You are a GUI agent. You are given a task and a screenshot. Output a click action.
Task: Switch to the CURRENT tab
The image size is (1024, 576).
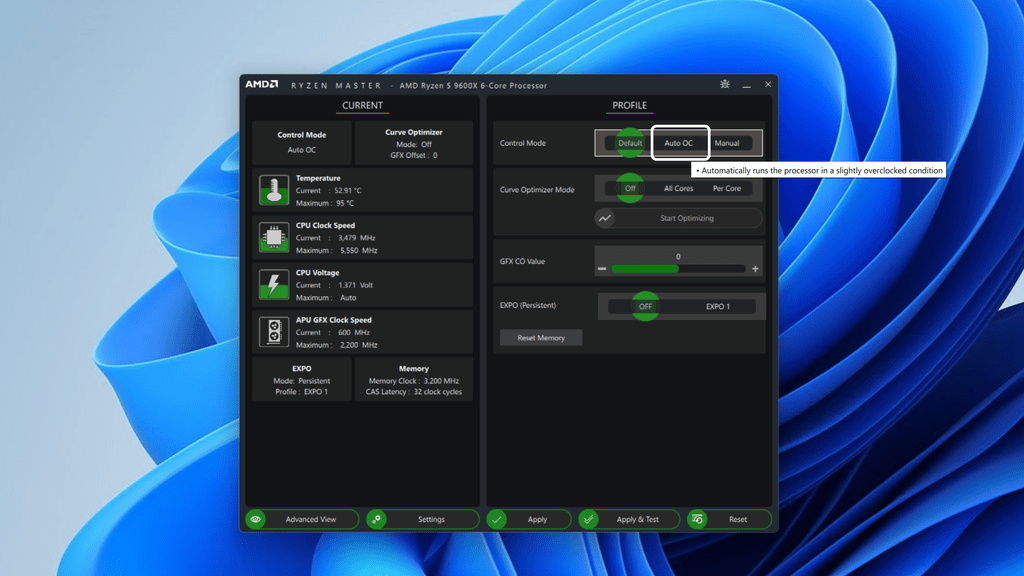tap(362, 105)
